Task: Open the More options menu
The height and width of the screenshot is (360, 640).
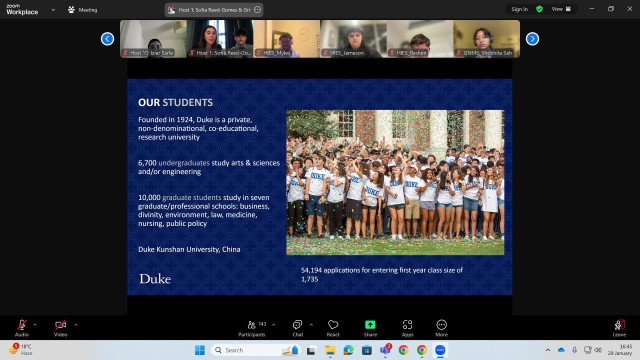Action: click(x=442, y=328)
